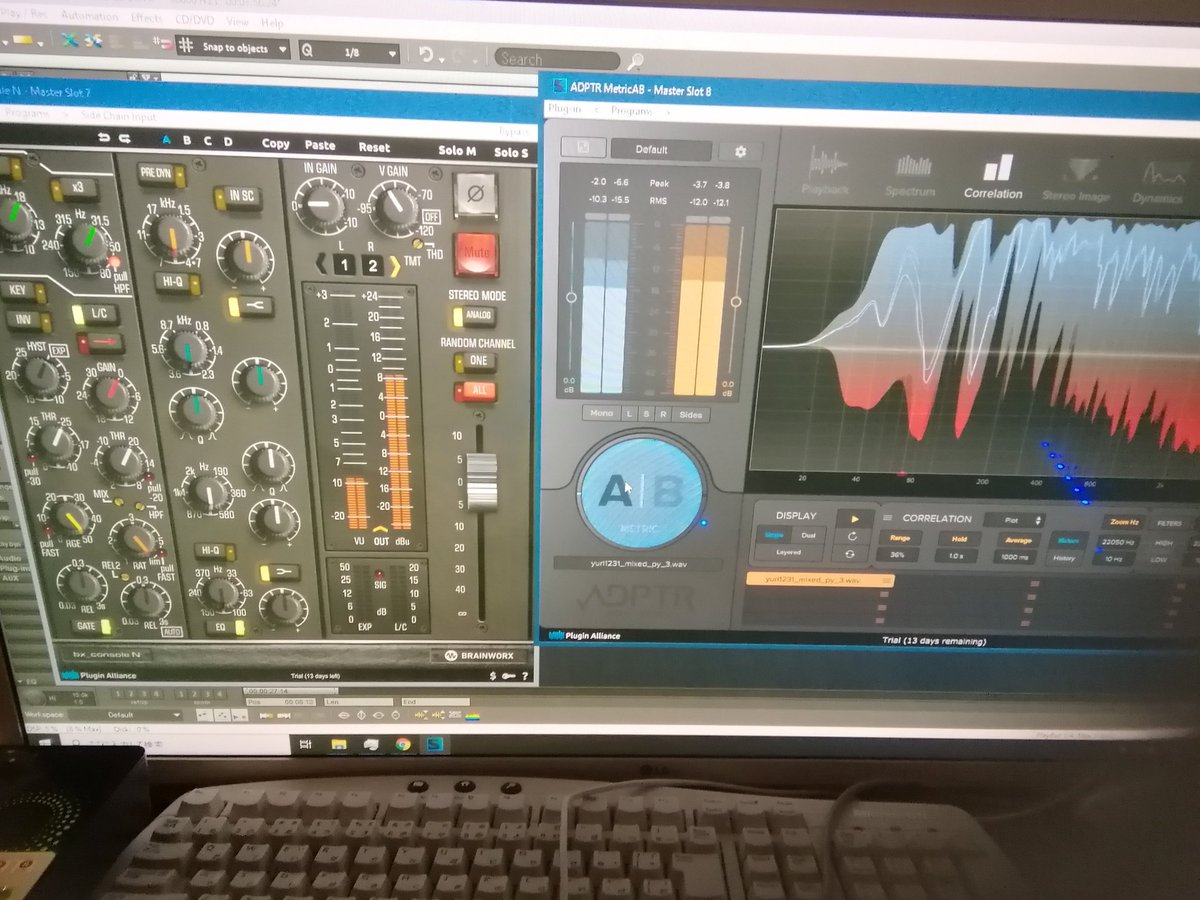Toggle the IN SC switch
This screenshot has height=900, width=1200.
tap(237, 197)
